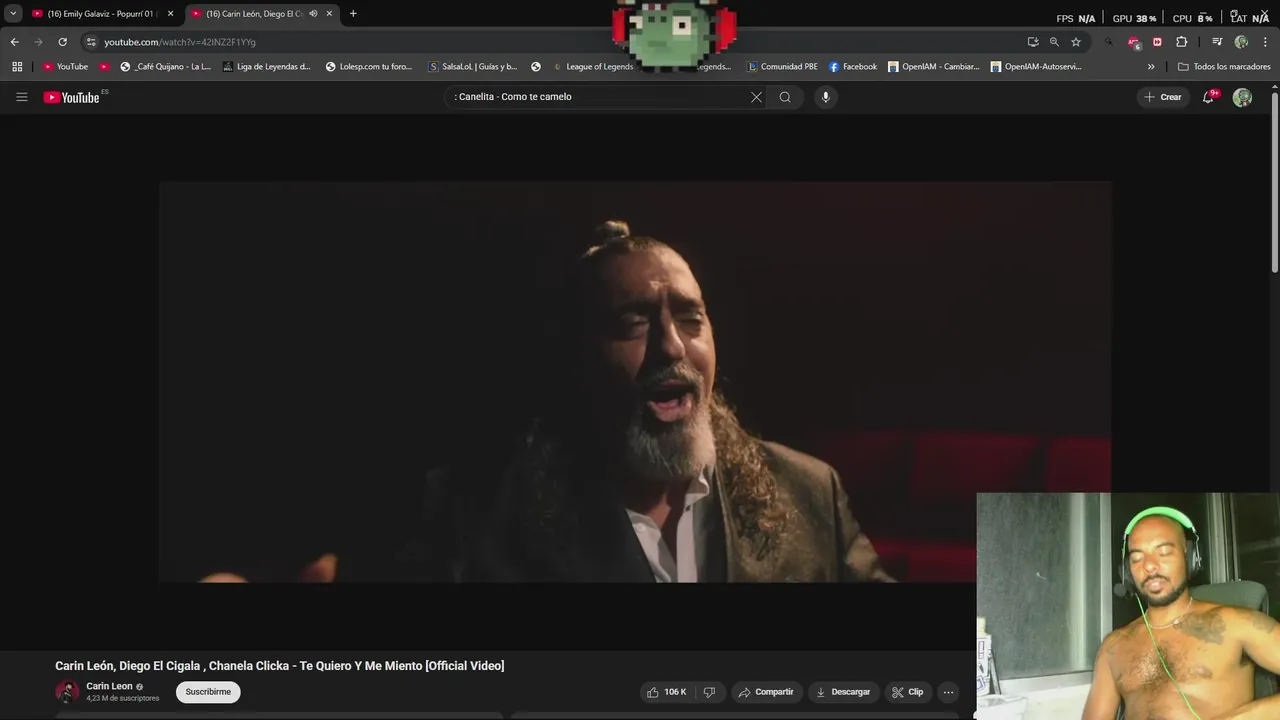This screenshot has width=1280, height=720.
Task: Open the Todos los marcadores folder
Action: (1224, 67)
